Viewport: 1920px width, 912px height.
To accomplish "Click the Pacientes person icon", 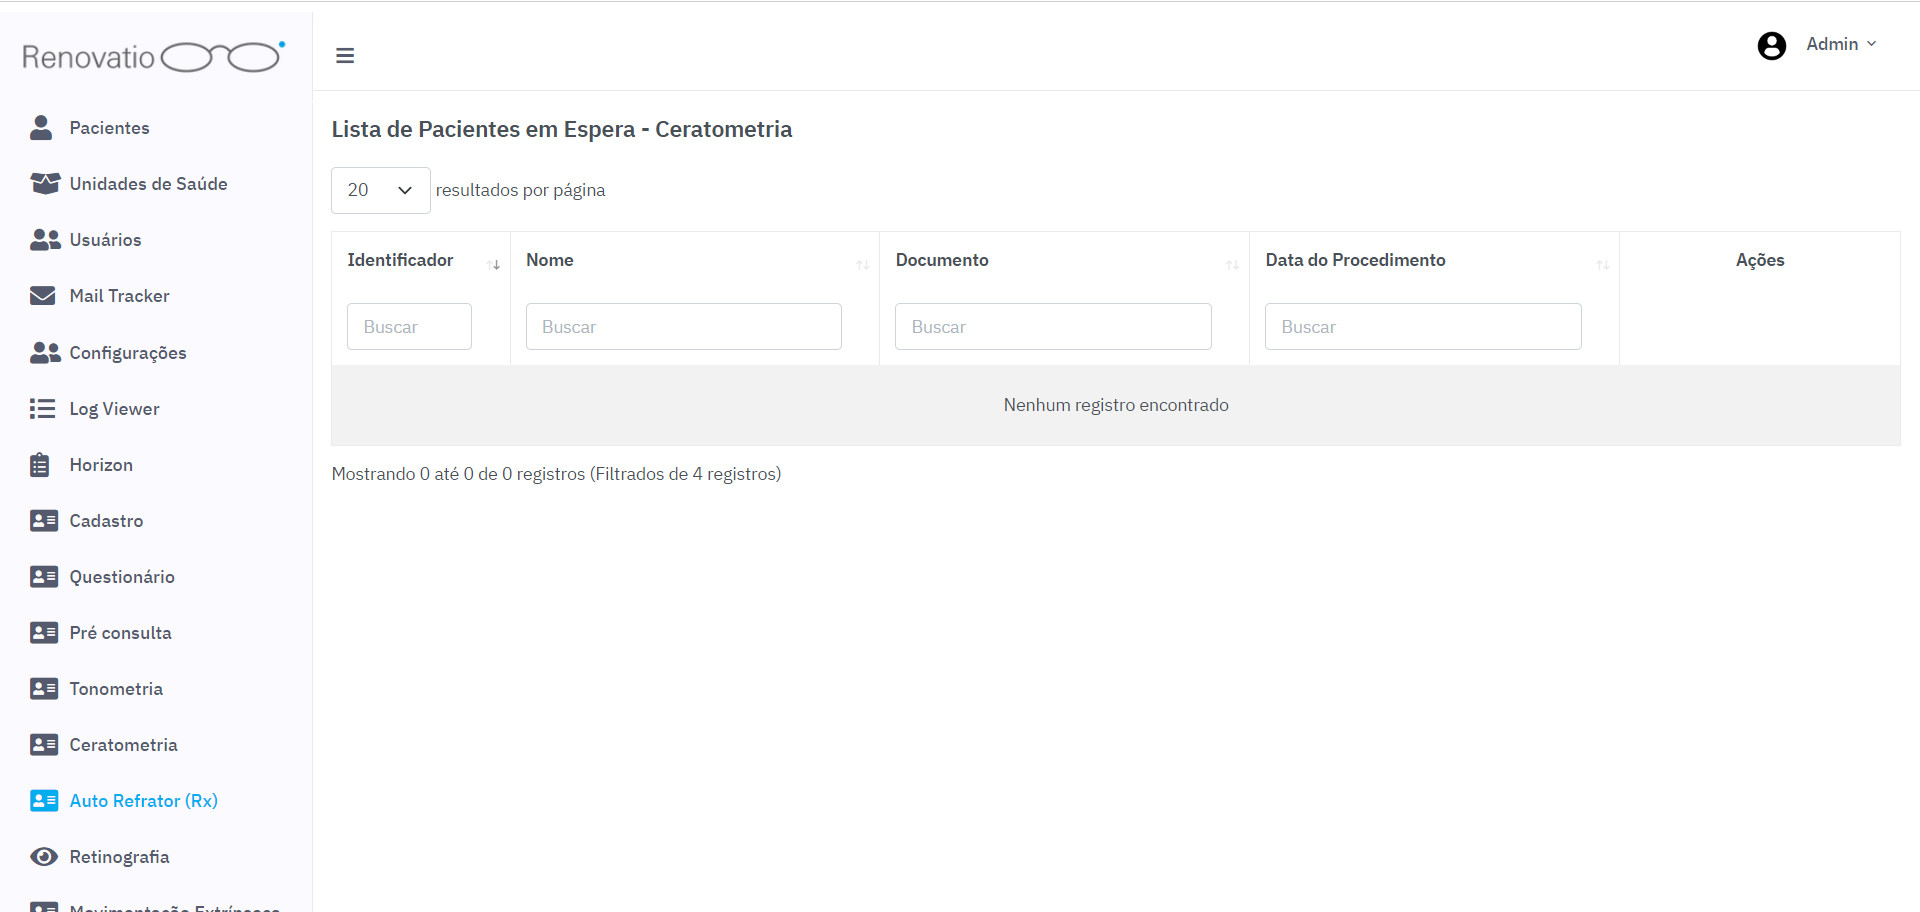I will tap(41, 128).
